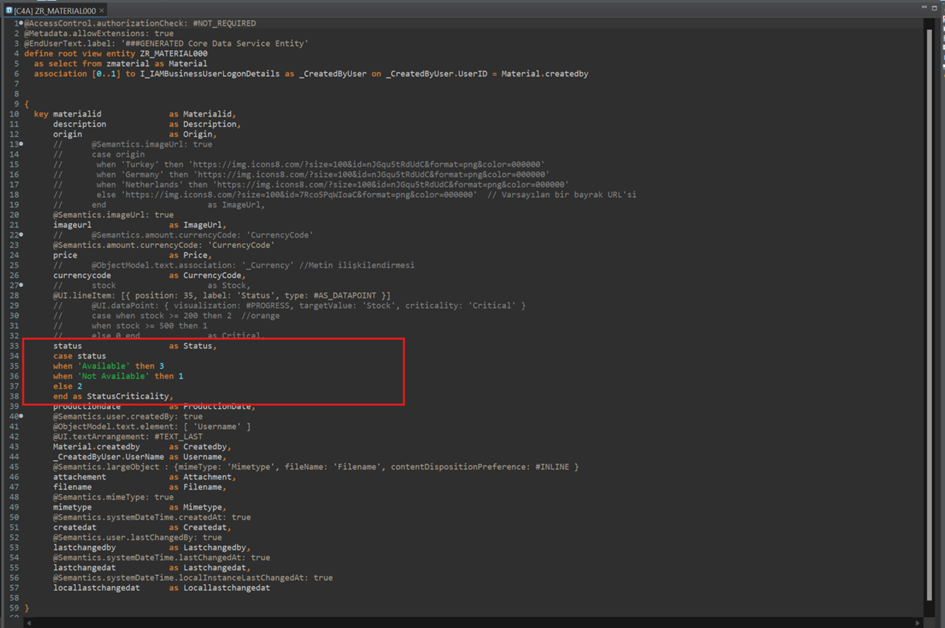The image size is (945, 628).
Task: Click the left arrow of the horizontal scrollbar
Action: [x=30, y=622]
